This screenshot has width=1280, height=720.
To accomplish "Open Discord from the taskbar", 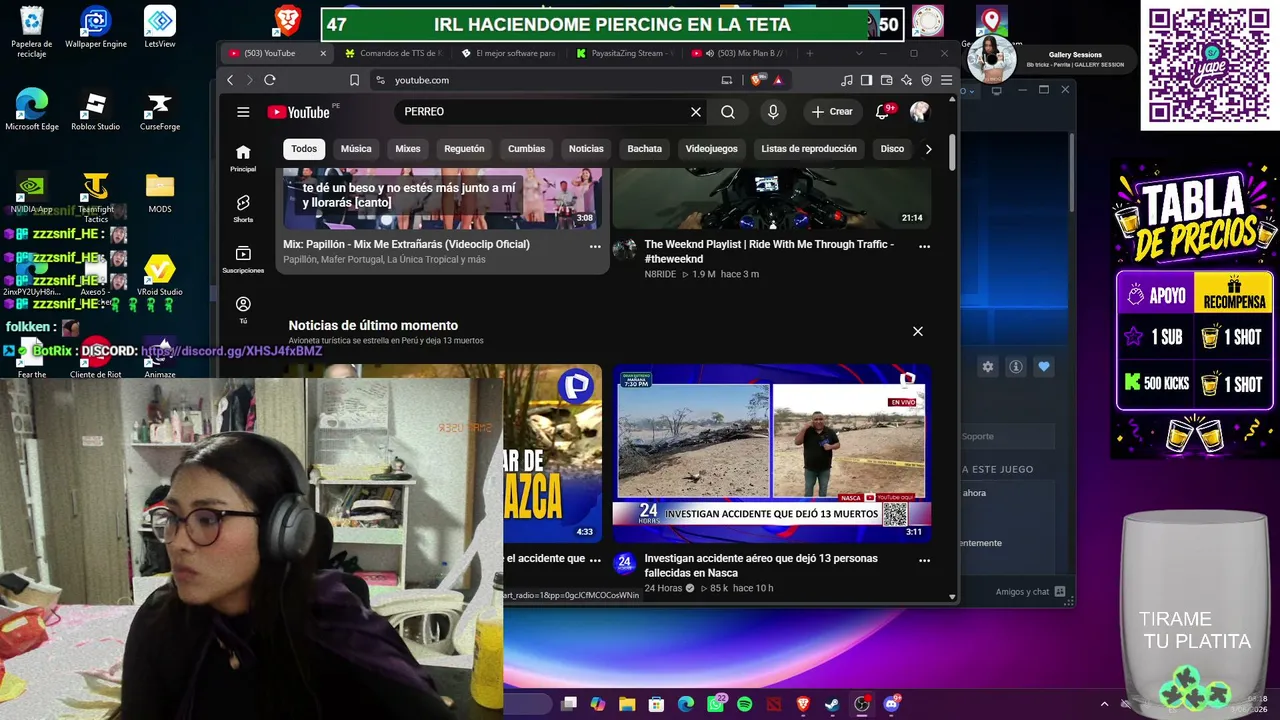I will [891, 704].
